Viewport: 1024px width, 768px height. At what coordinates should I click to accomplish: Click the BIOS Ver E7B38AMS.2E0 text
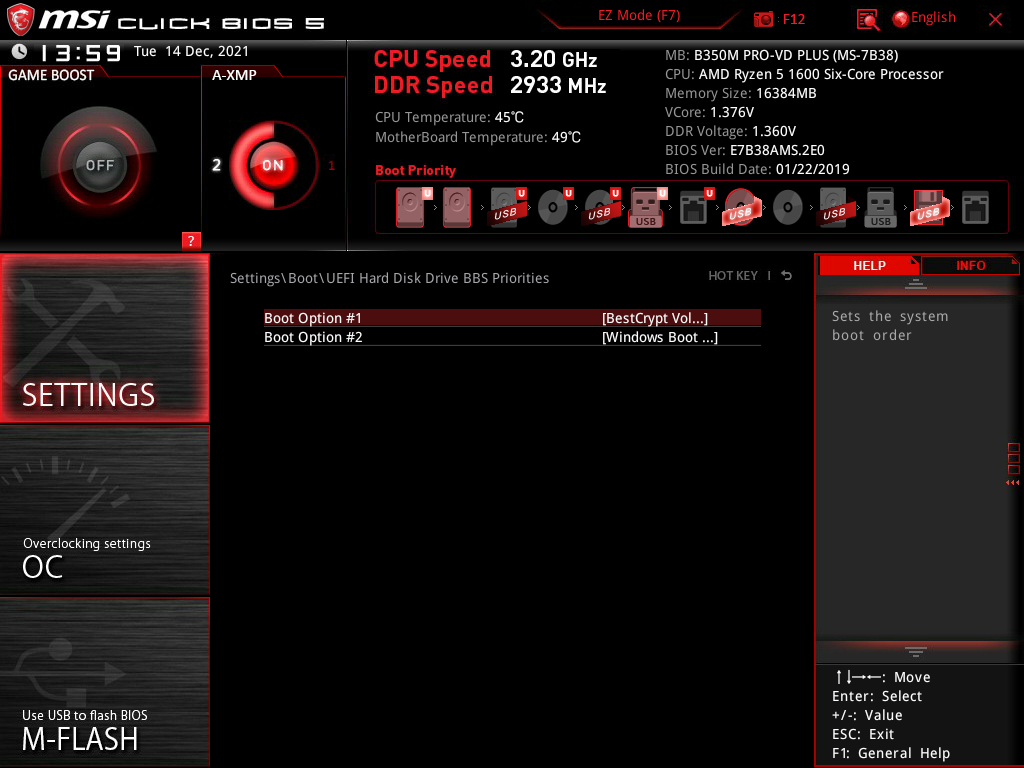744,150
